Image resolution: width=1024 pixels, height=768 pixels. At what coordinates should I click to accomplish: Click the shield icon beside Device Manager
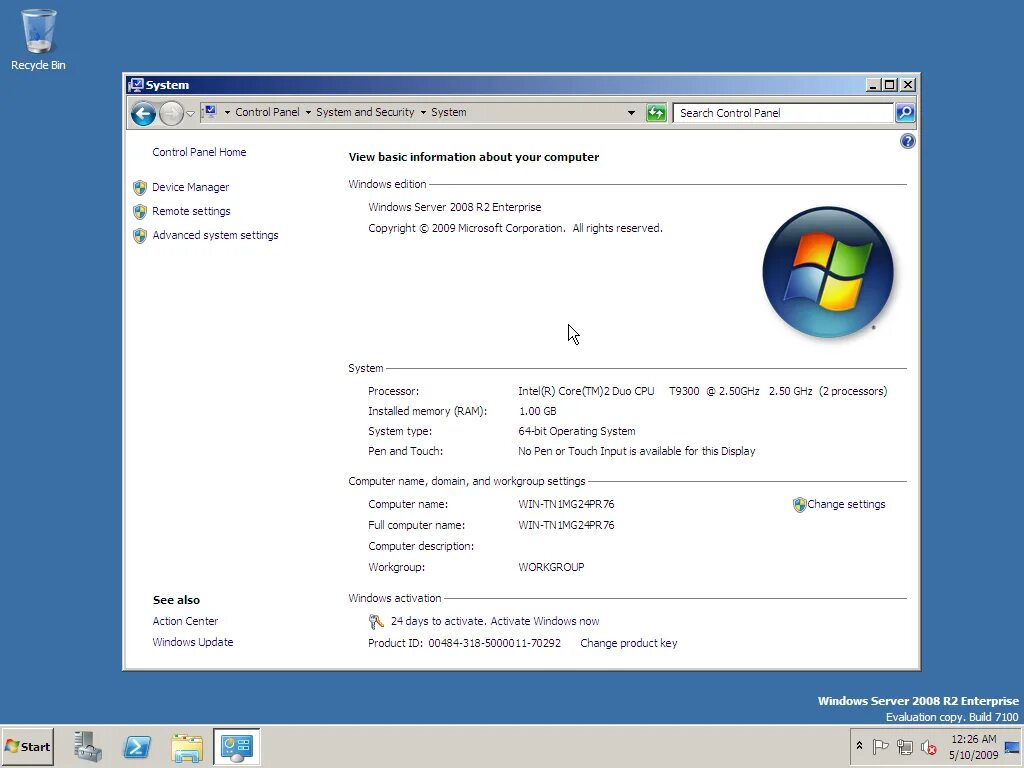point(140,188)
